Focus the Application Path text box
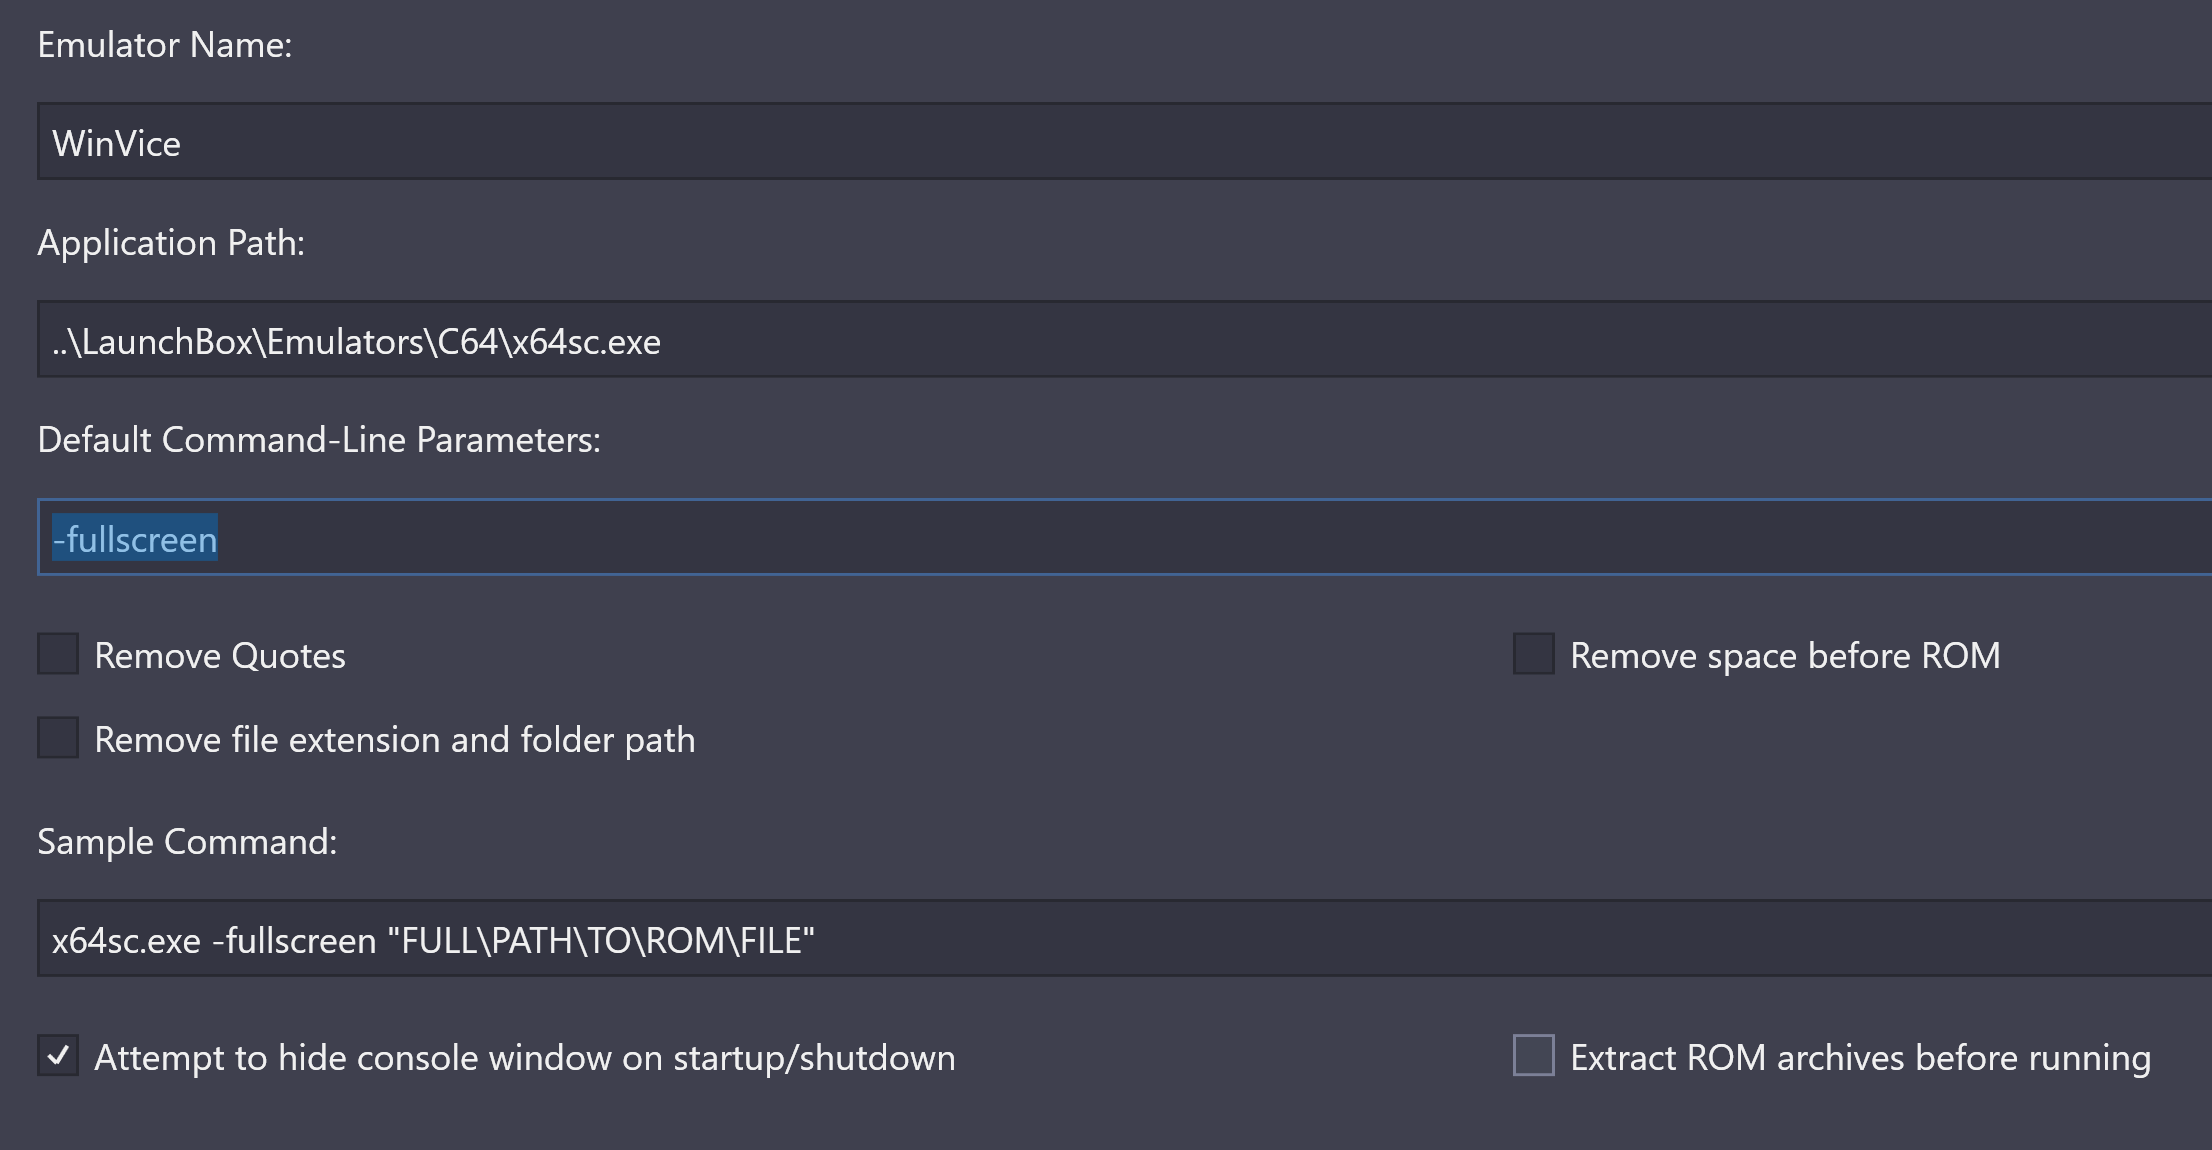Screen dimensions: 2212x1150 pos(1124,339)
